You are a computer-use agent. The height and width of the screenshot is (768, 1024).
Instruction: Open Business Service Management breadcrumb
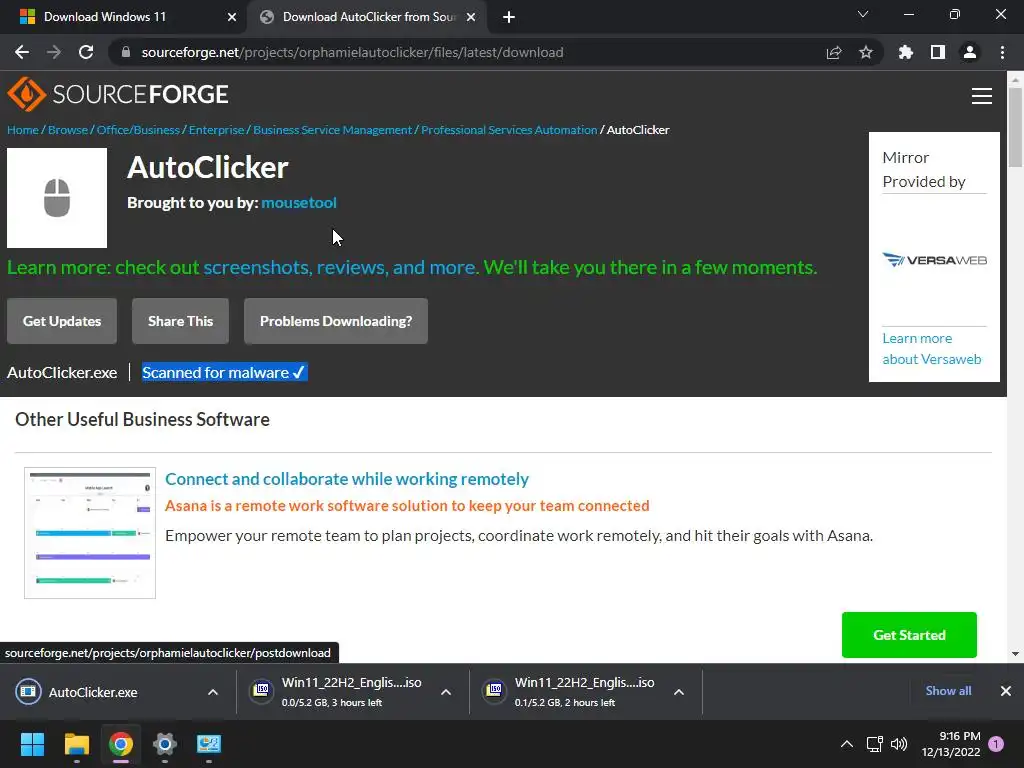[332, 130]
